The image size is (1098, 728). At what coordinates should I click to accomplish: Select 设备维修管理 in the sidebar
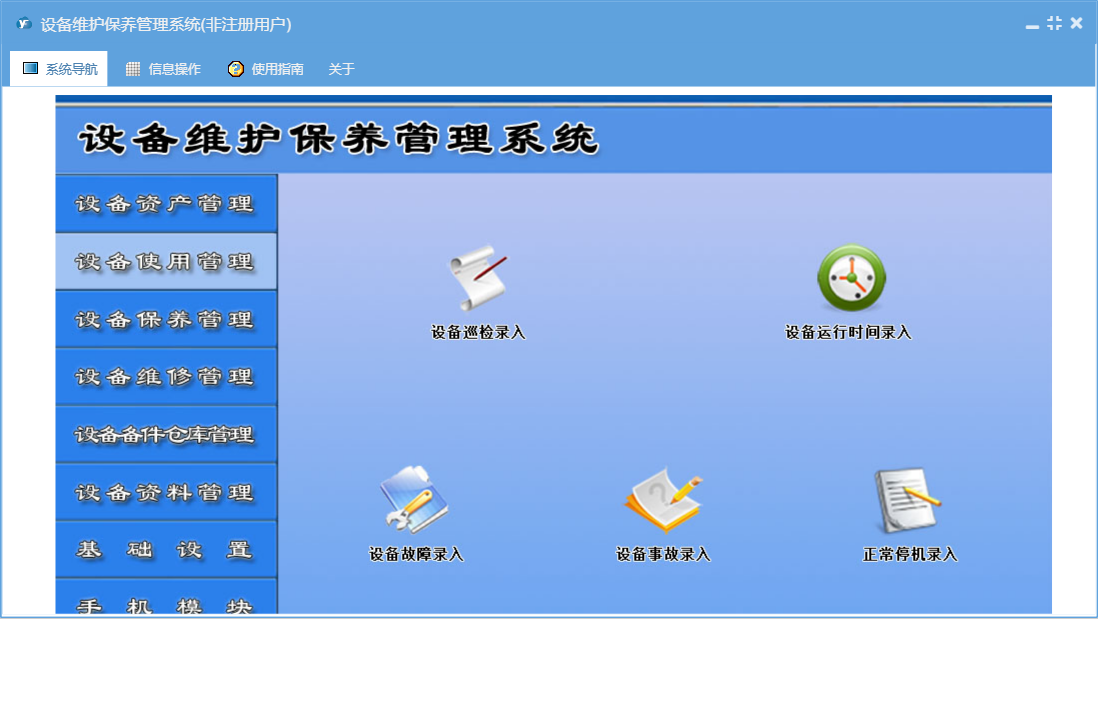click(x=166, y=377)
